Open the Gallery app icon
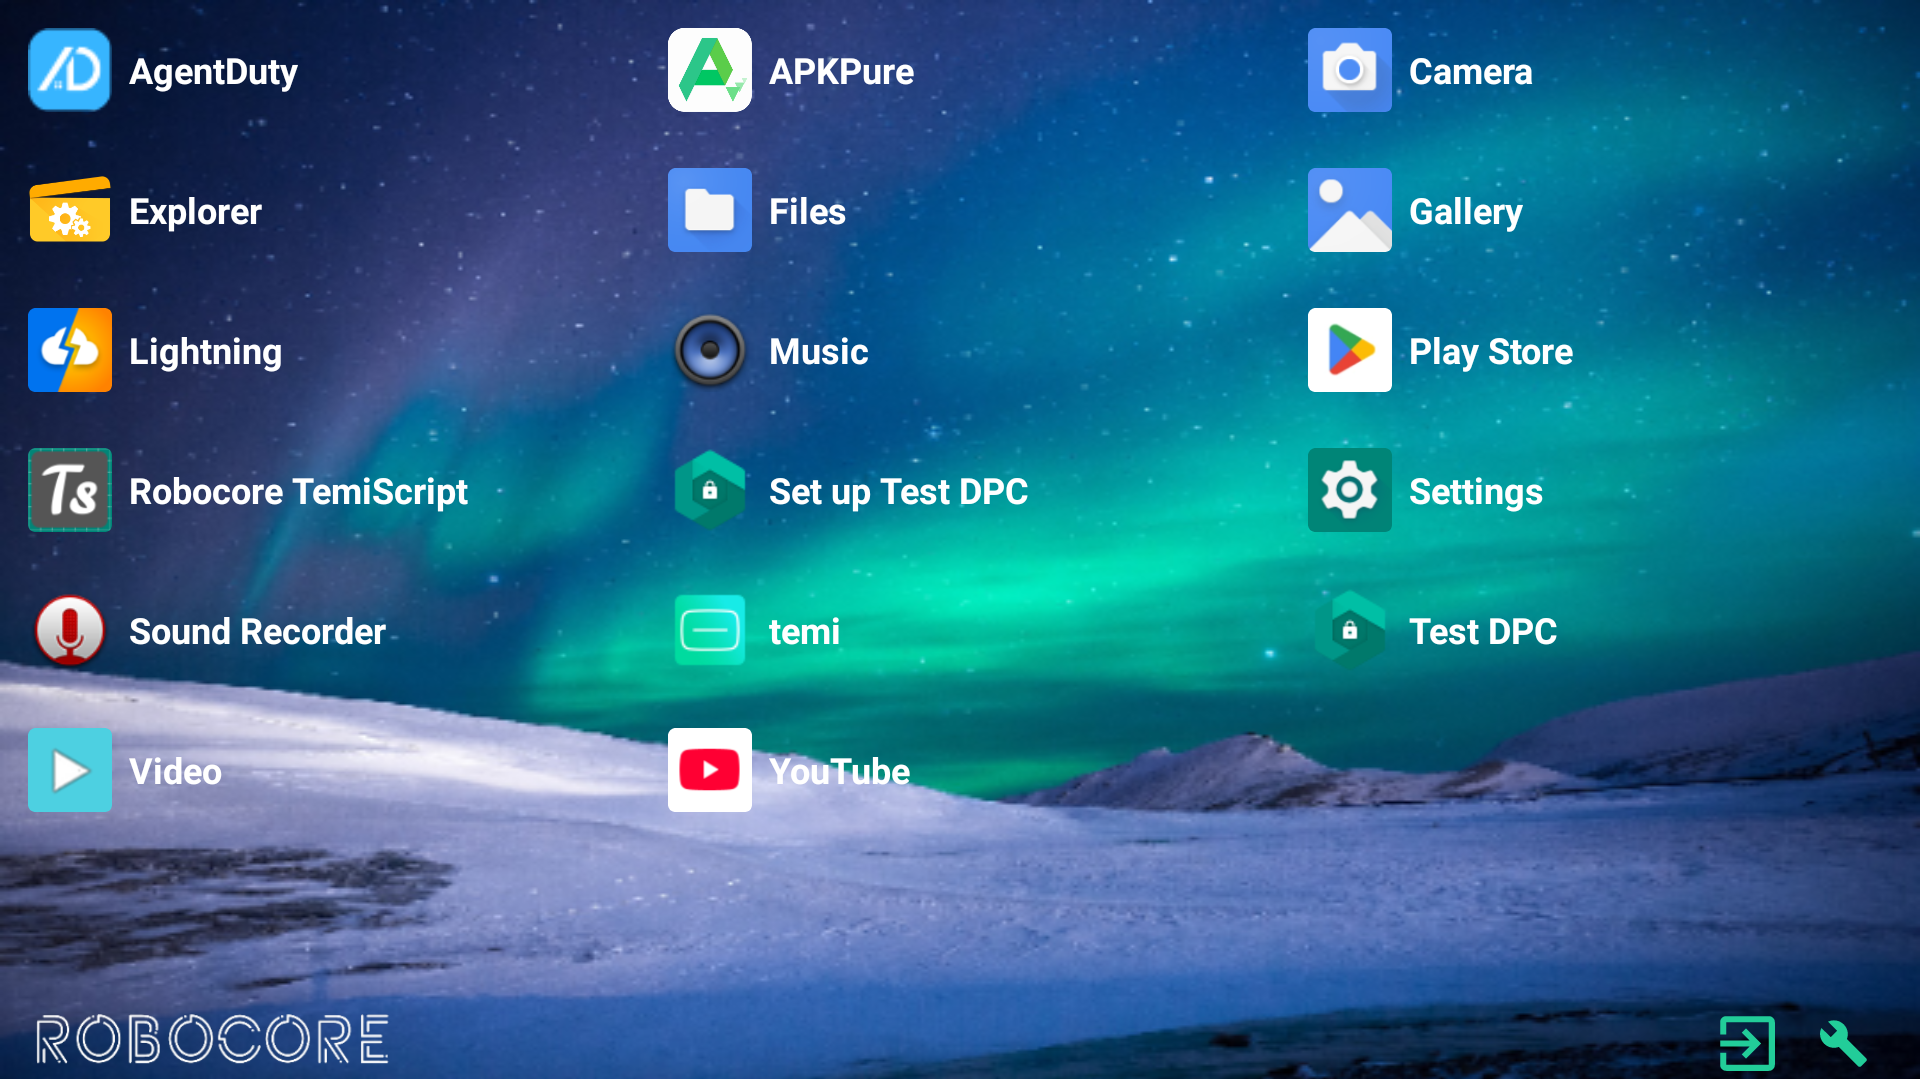The height and width of the screenshot is (1079, 1920). [1350, 210]
